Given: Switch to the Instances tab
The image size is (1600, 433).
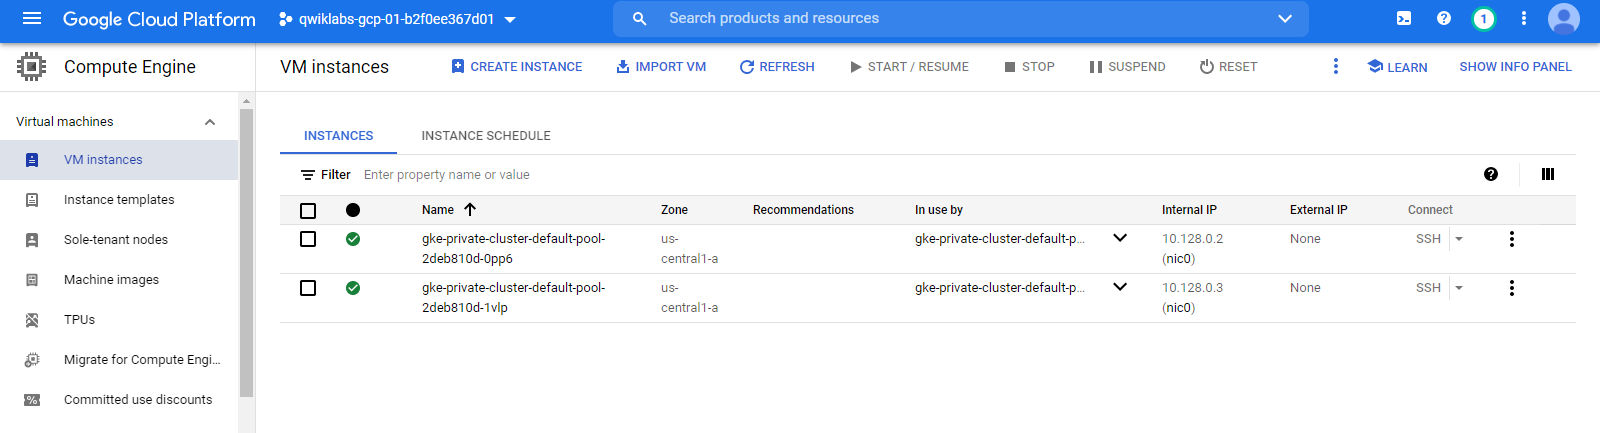Looking at the screenshot, I should (338, 136).
